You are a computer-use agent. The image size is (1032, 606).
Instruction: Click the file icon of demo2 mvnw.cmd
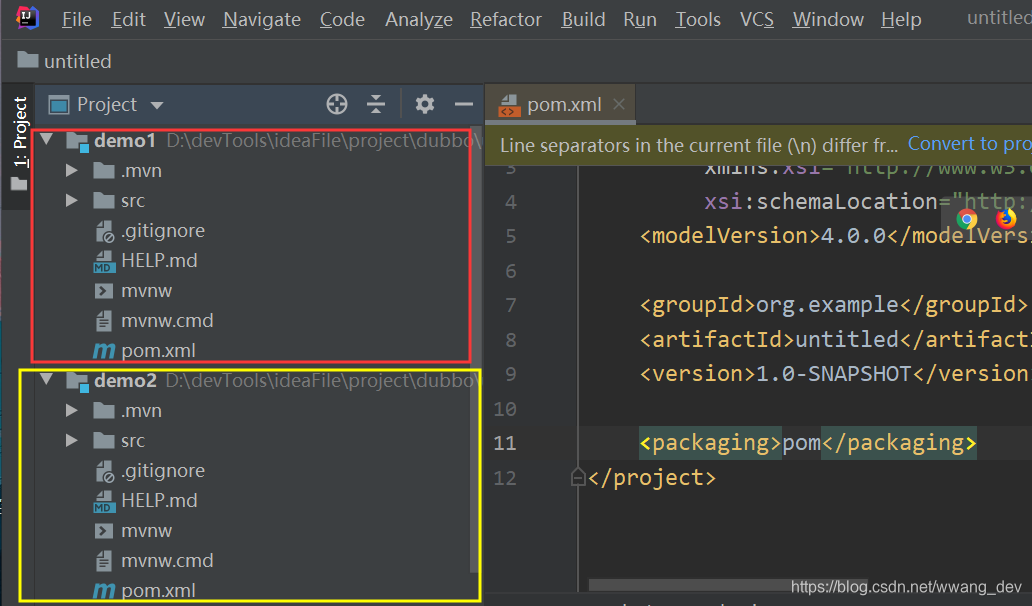point(104,561)
